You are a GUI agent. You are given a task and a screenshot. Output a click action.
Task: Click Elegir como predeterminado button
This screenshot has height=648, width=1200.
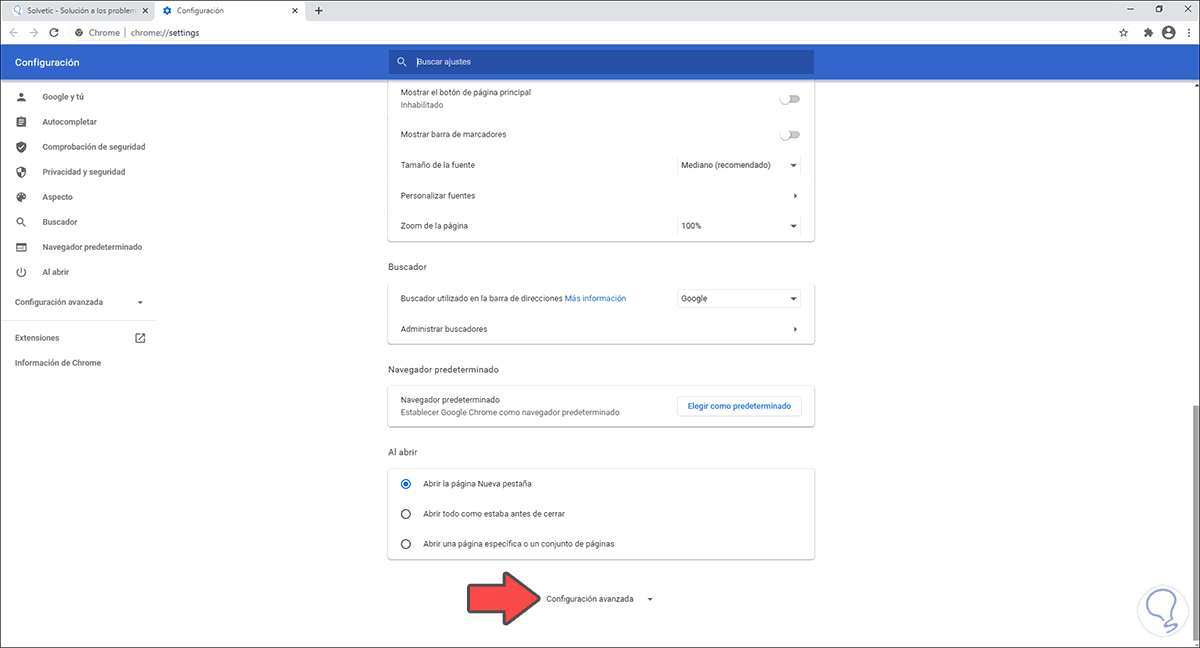pyautogui.click(x=739, y=406)
